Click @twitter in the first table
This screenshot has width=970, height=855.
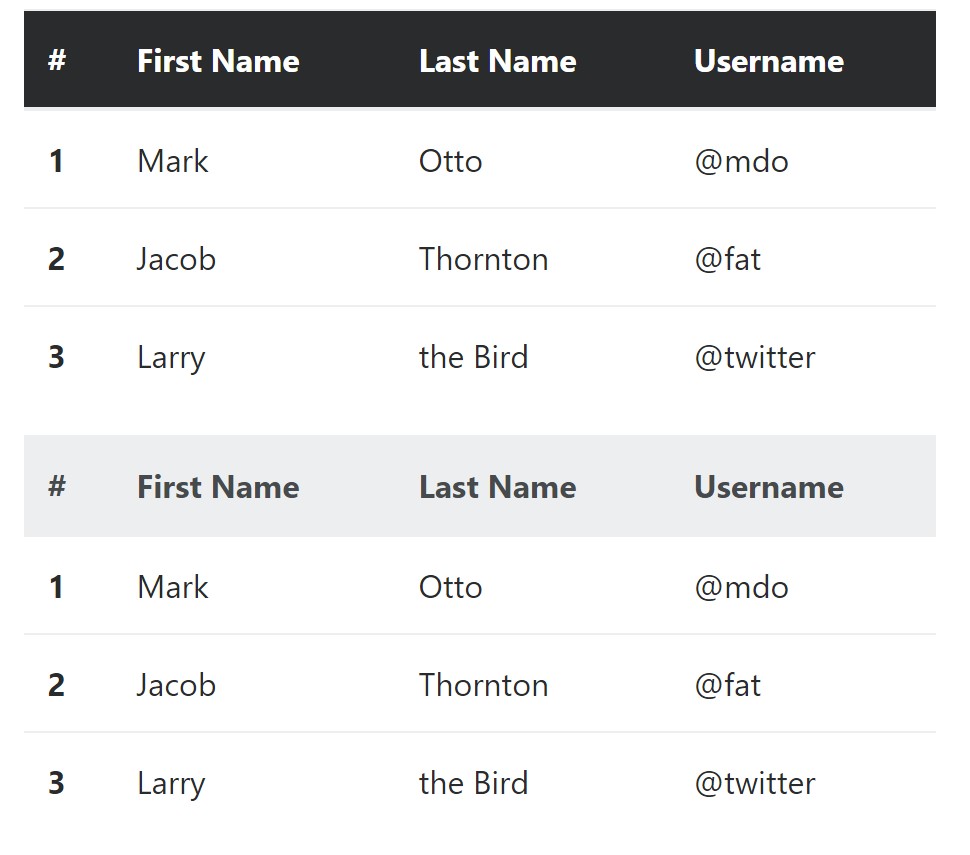755,358
